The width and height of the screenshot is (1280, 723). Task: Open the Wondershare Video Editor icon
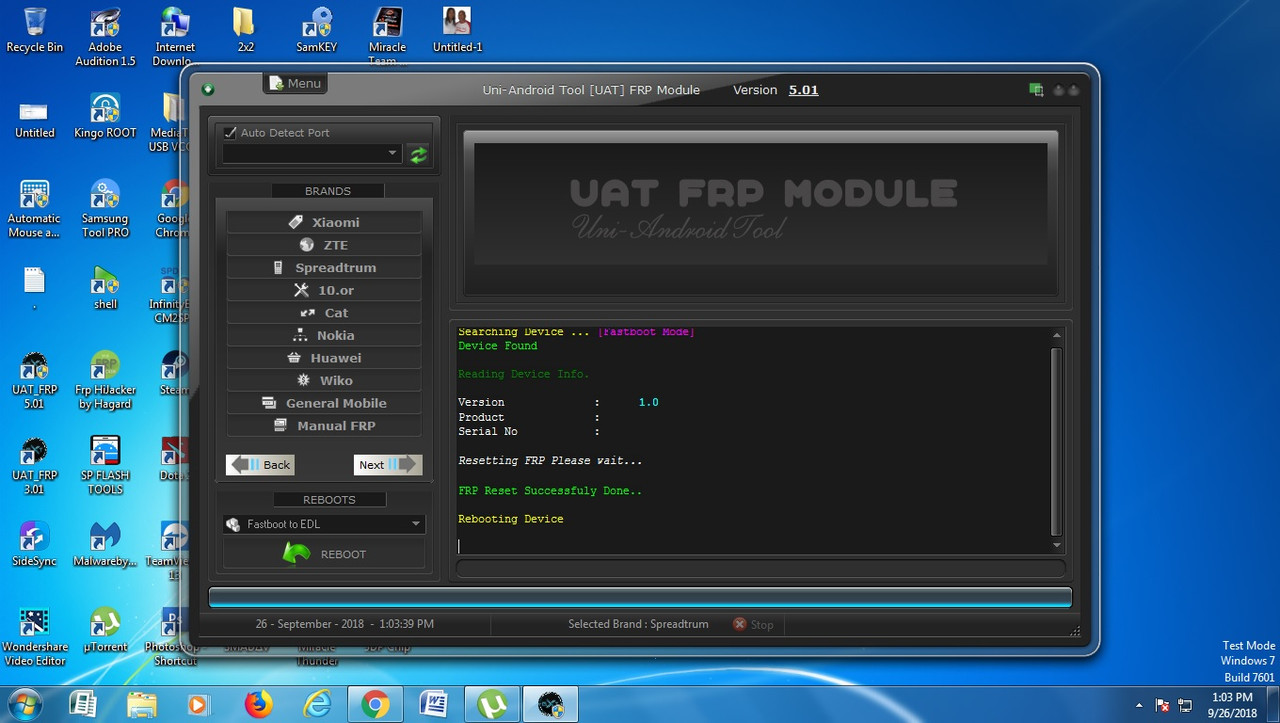tap(34, 638)
